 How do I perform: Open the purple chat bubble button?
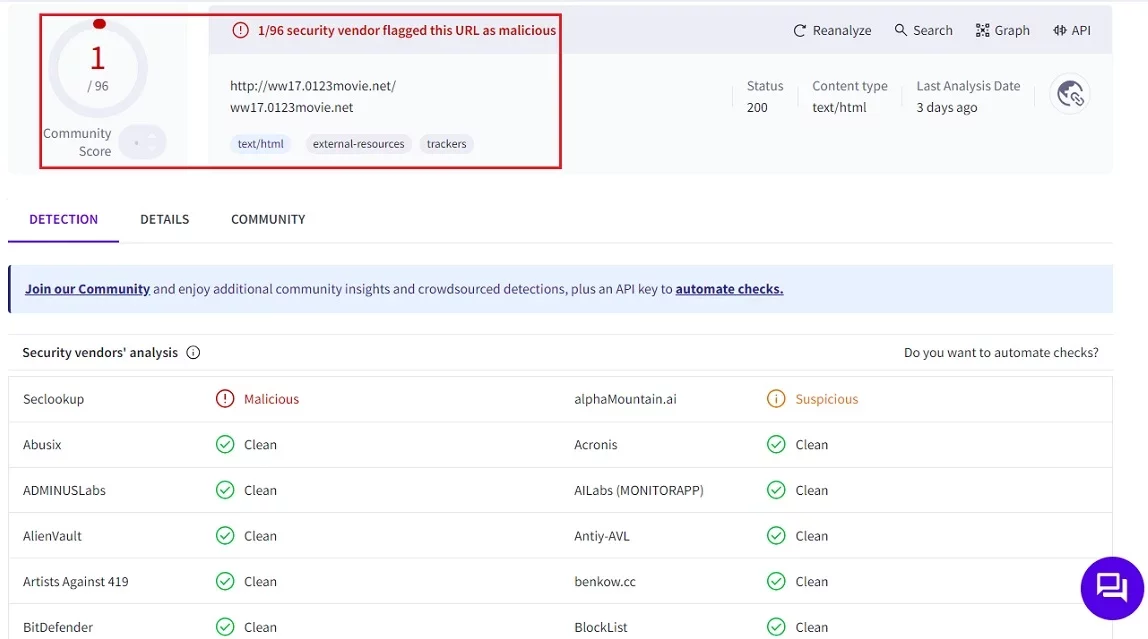click(x=1112, y=588)
